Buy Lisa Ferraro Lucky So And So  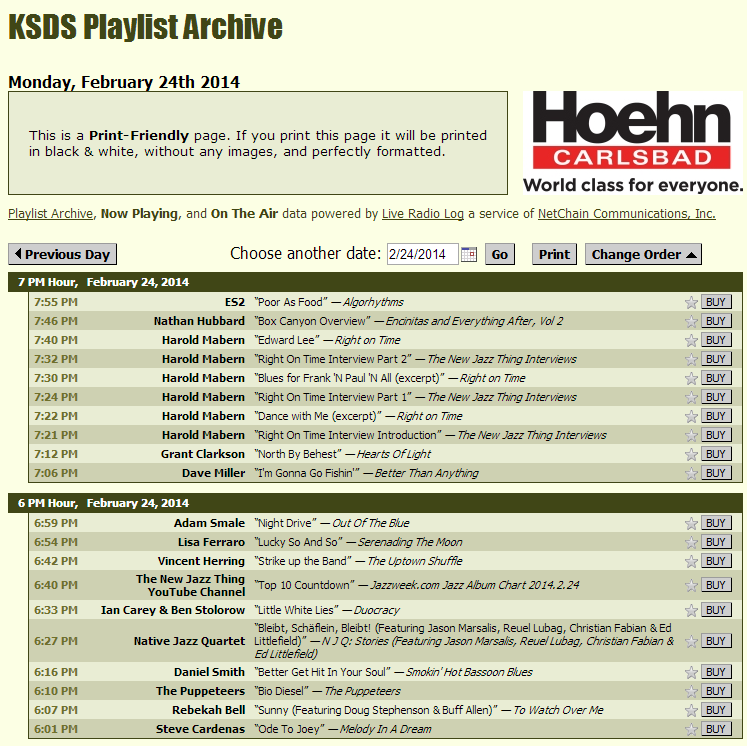coord(716,542)
